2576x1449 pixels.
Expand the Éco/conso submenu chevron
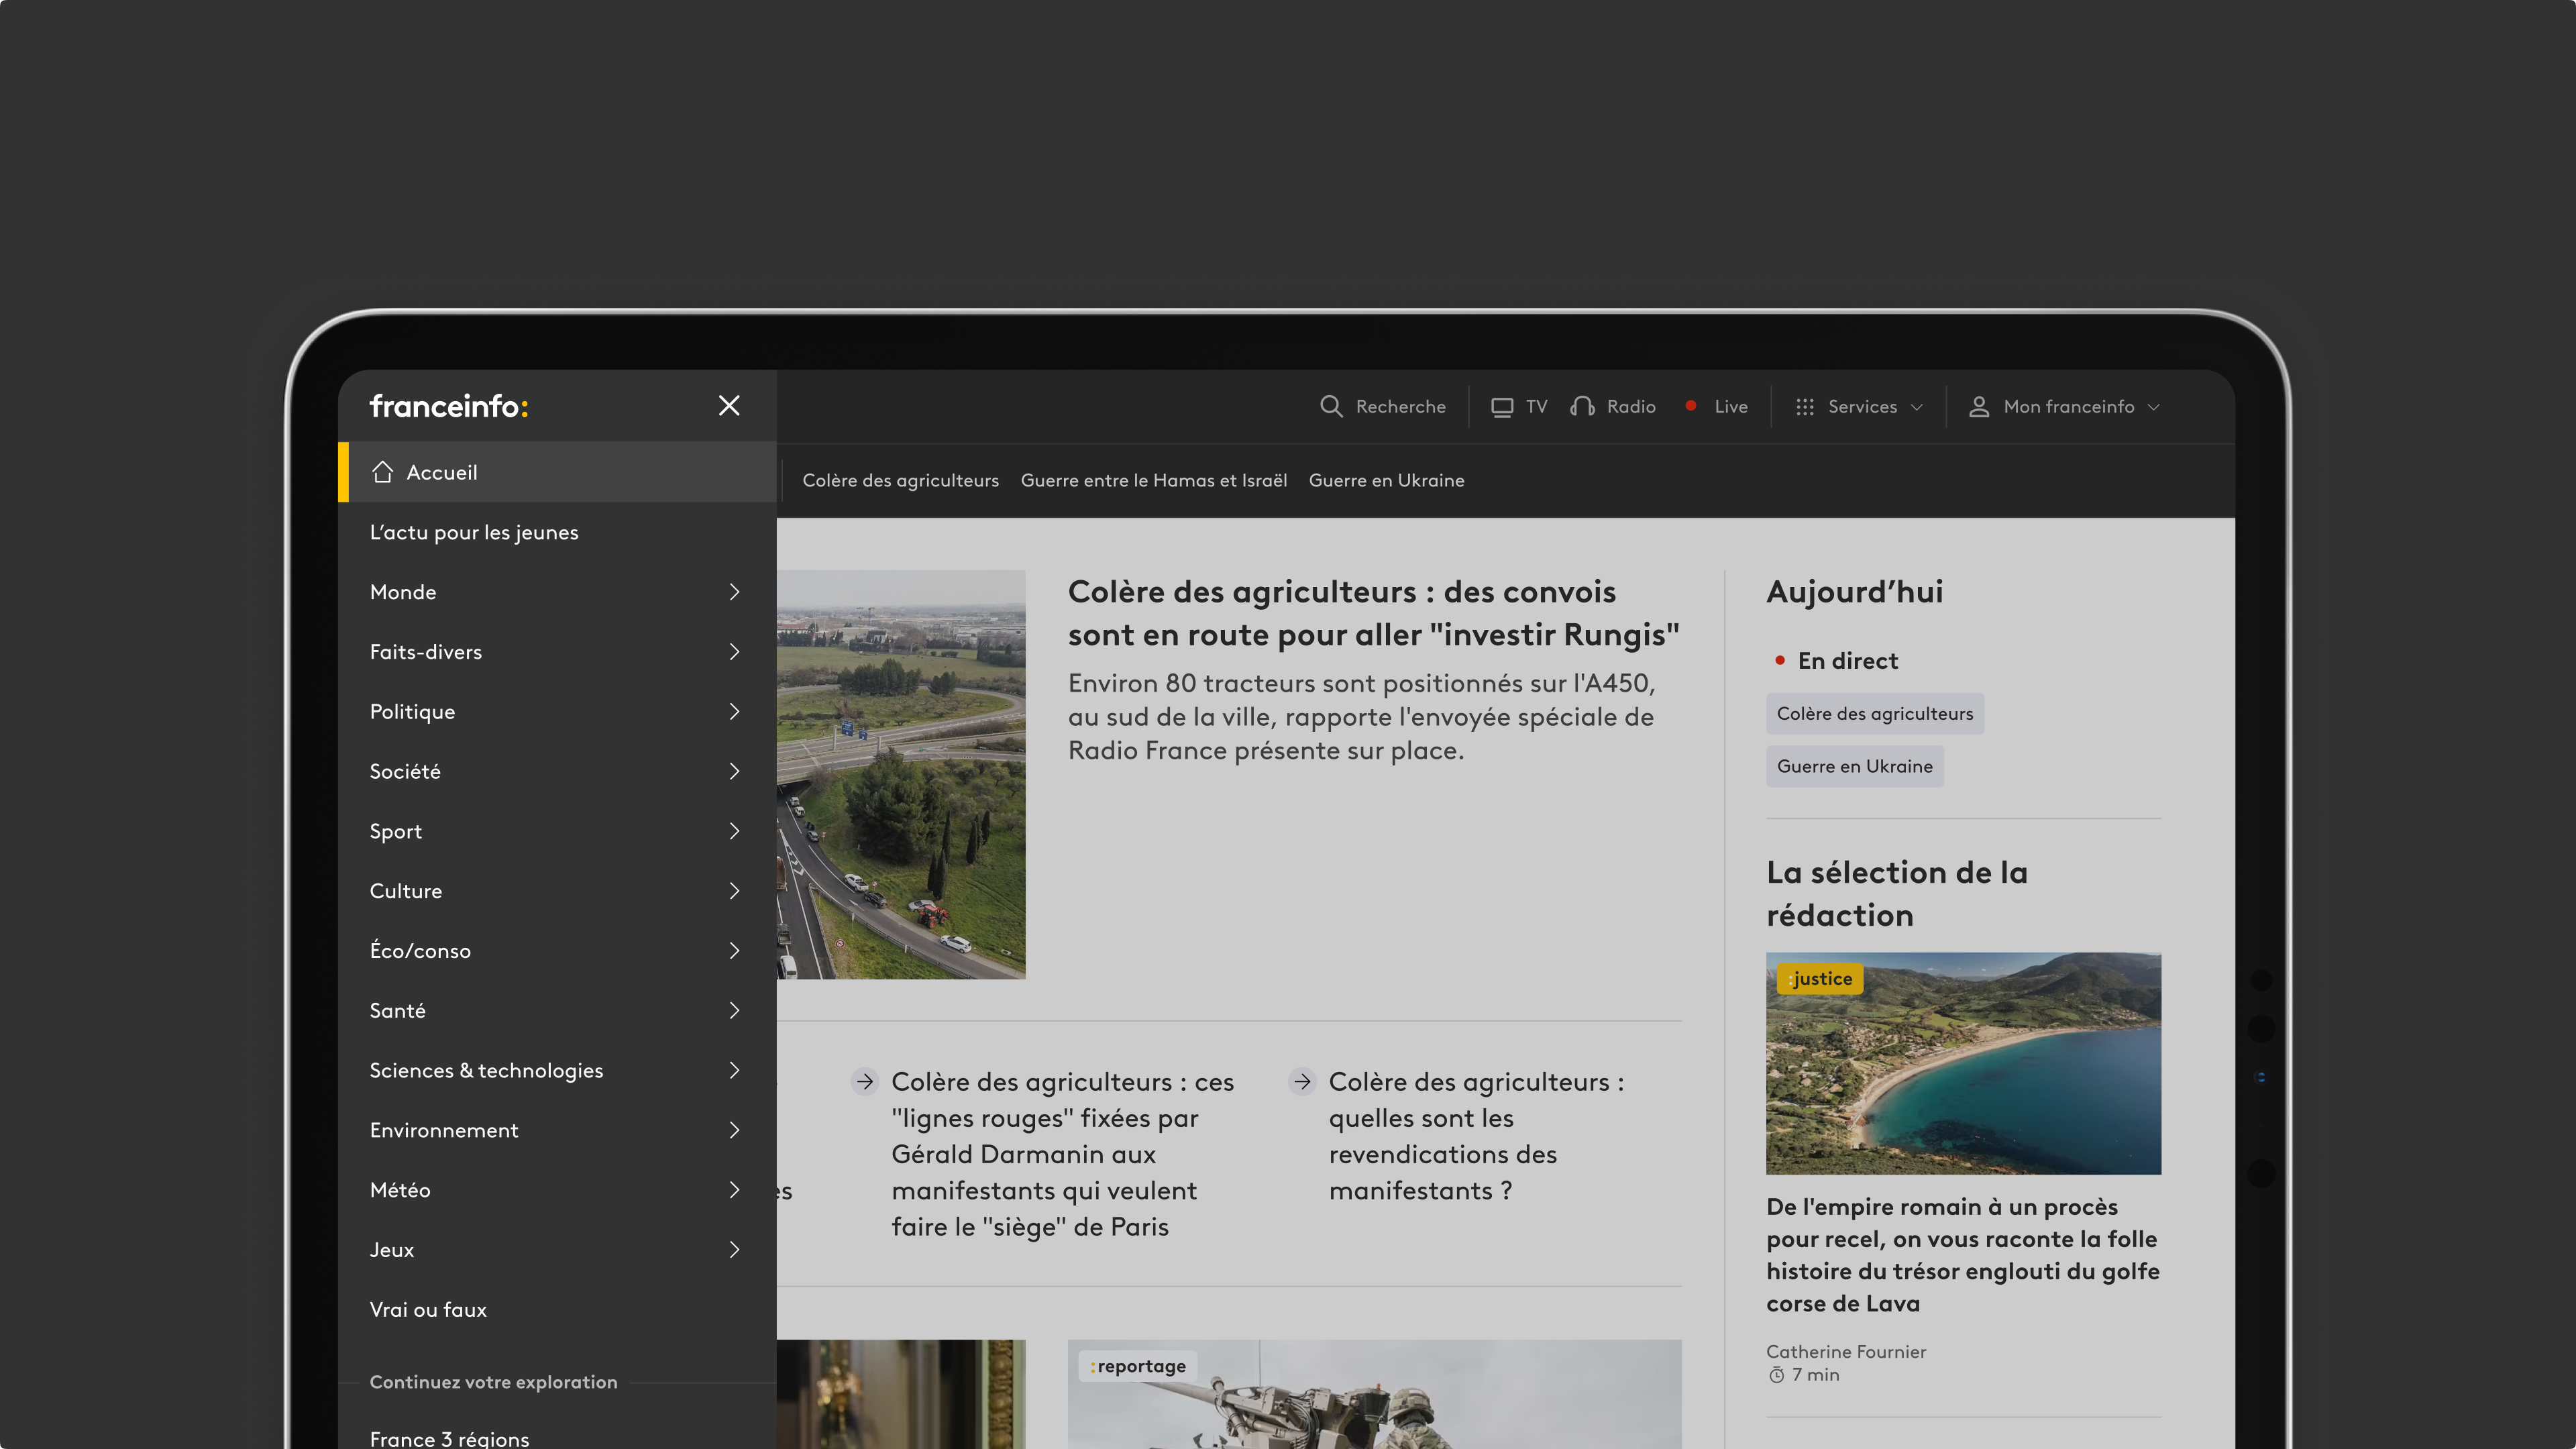point(734,950)
